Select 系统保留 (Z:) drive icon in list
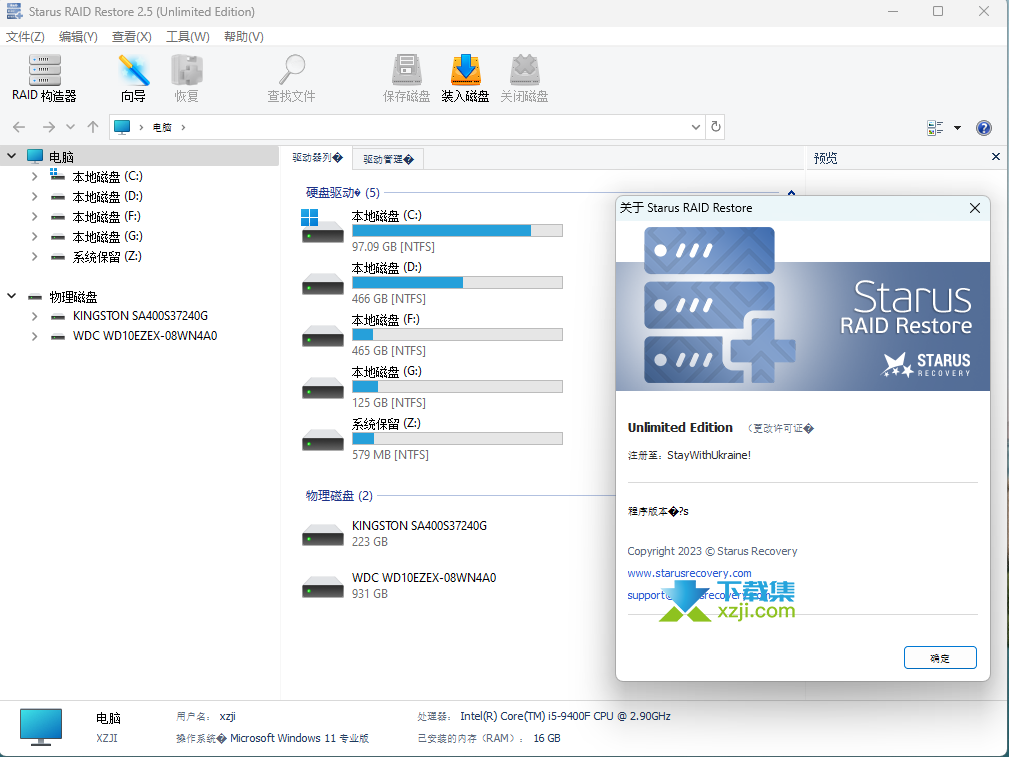1009x757 pixels. pos(322,440)
